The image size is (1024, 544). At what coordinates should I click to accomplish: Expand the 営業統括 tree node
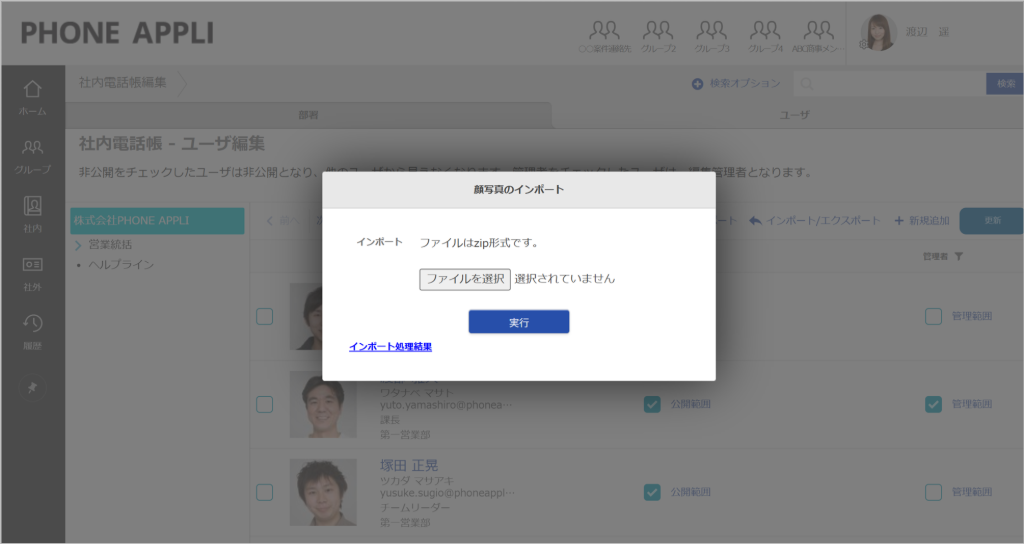click(x=79, y=244)
